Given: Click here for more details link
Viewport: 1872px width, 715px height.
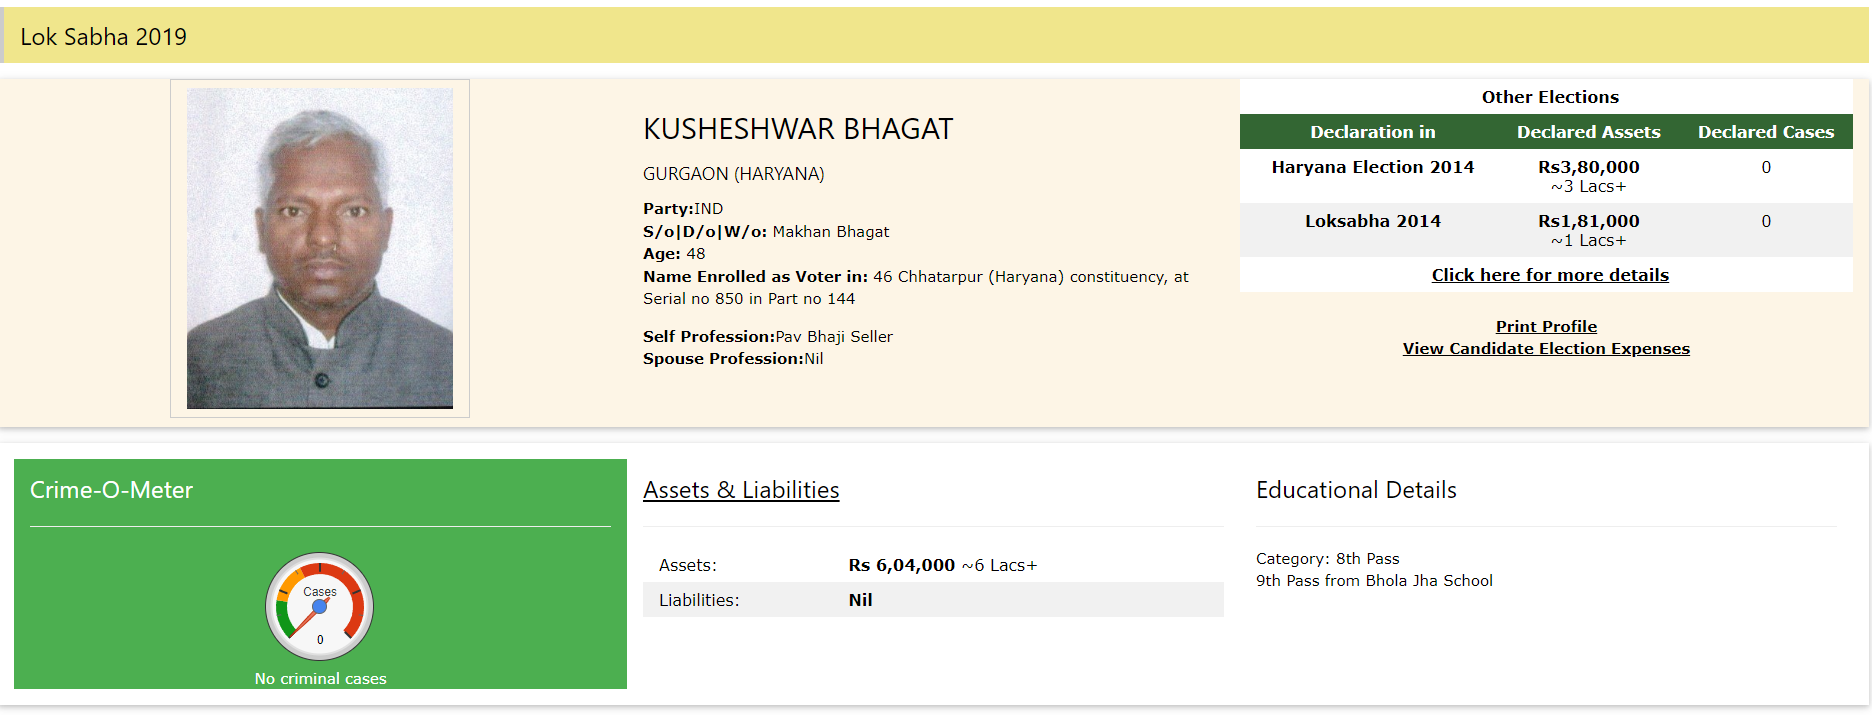Looking at the screenshot, I should (1548, 274).
